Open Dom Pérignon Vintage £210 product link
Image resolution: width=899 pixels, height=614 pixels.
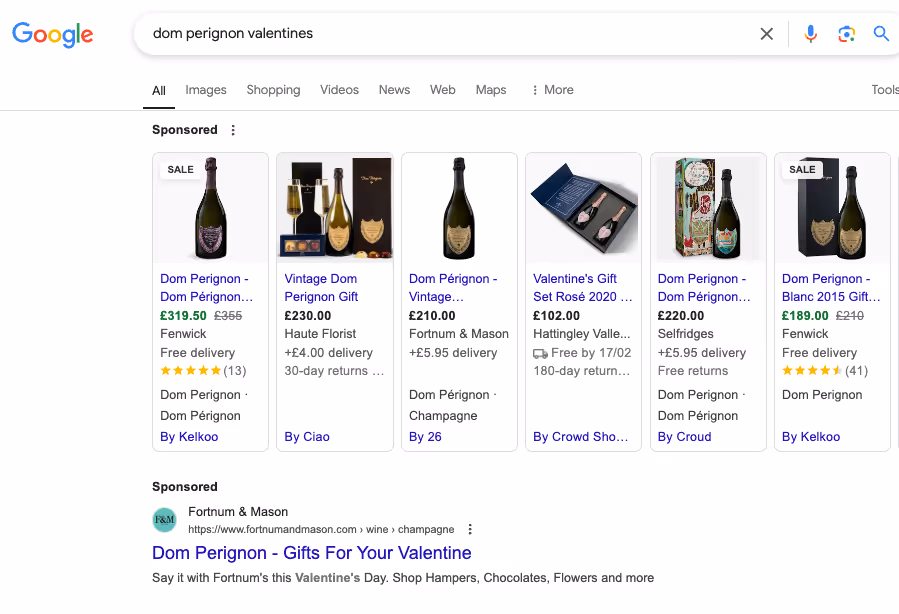coord(453,288)
